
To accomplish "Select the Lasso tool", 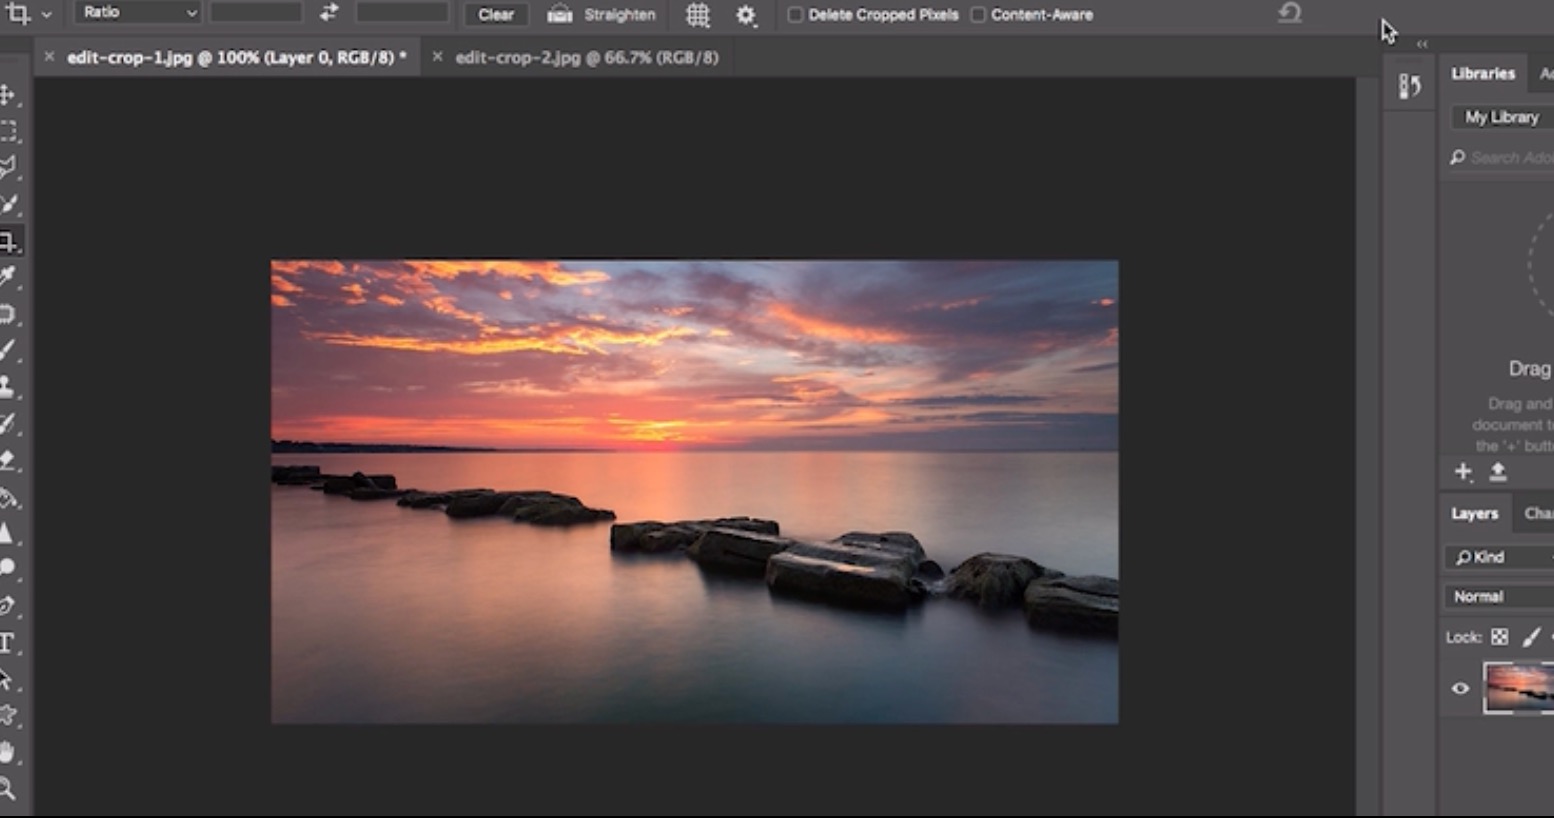I will point(7,167).
